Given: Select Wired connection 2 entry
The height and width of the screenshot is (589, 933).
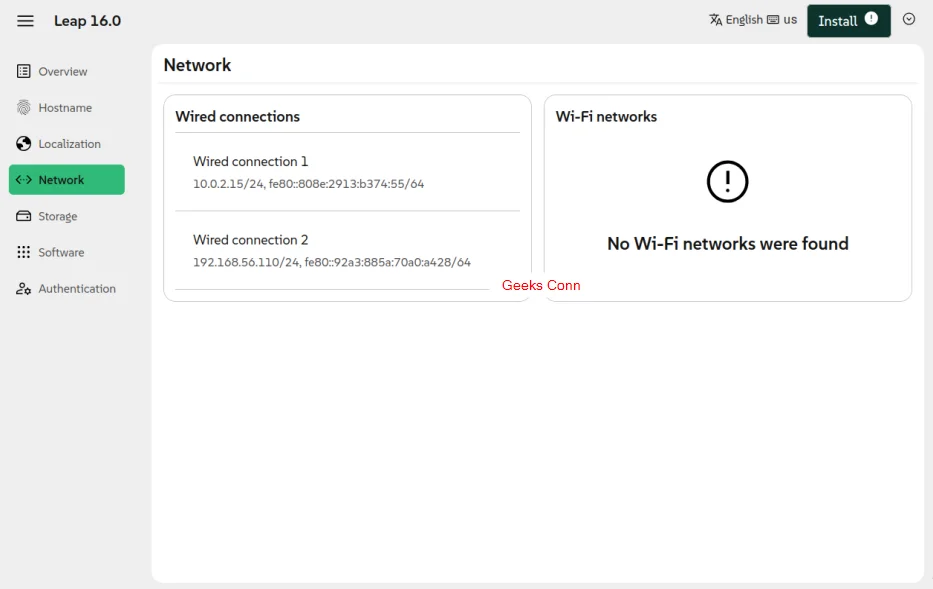Looking at the screenshot, I should coord(250,240).
